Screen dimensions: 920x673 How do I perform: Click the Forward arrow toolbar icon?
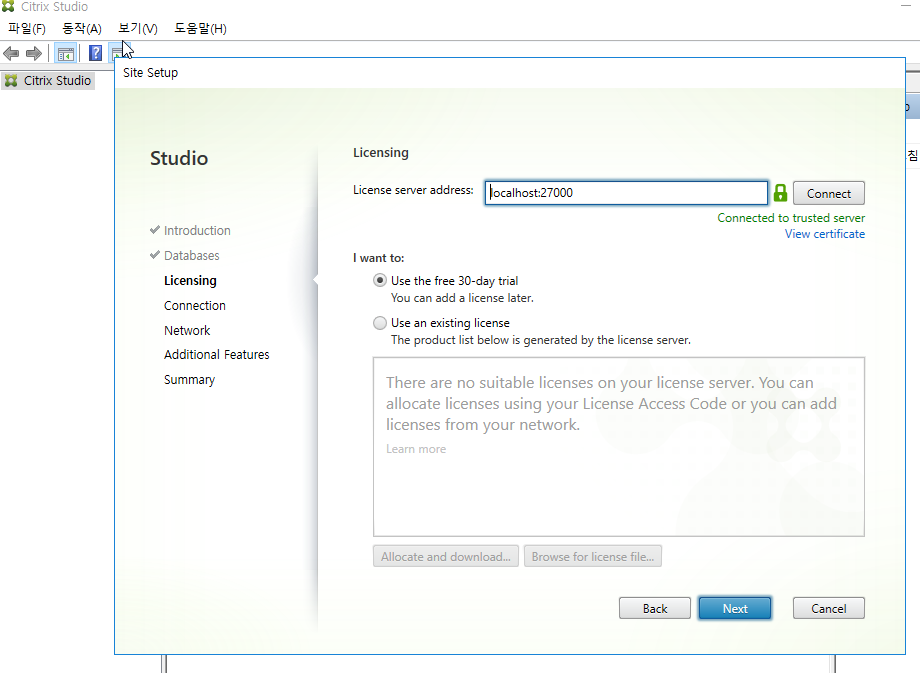click(x=34, y=53)
